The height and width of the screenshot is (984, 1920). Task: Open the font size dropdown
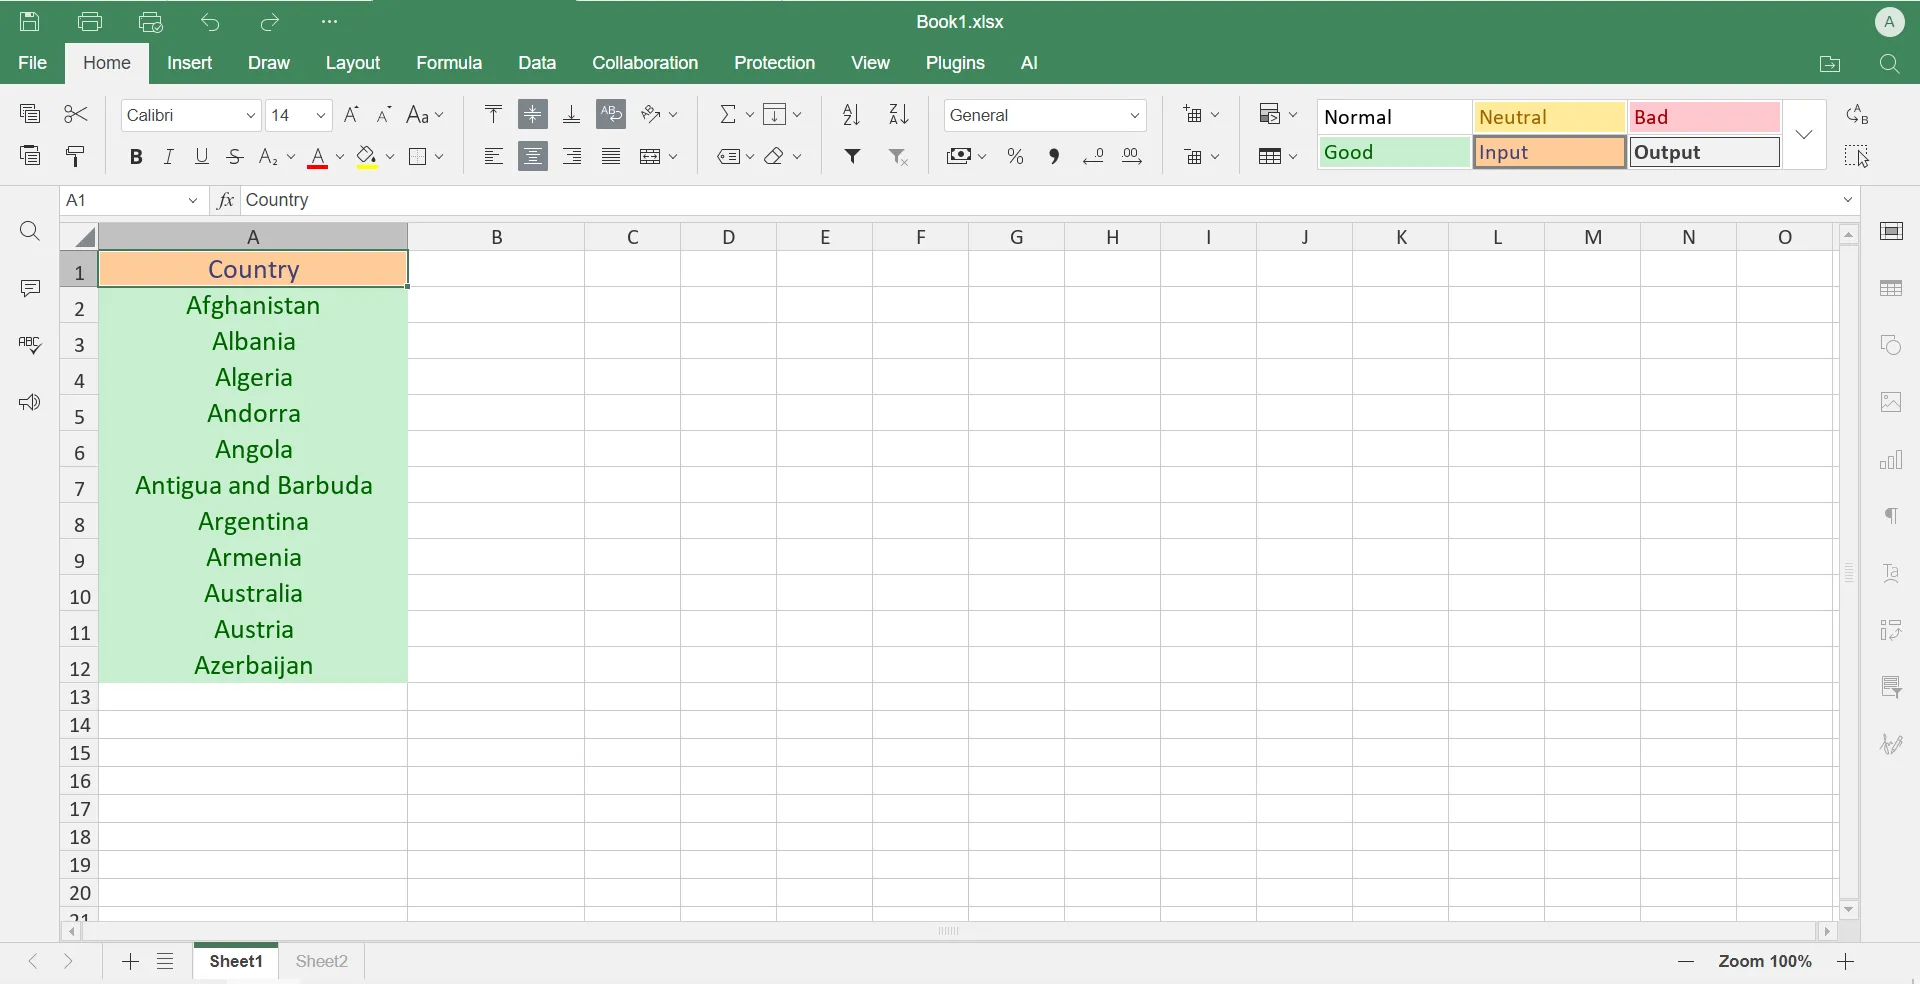[319, 115]
